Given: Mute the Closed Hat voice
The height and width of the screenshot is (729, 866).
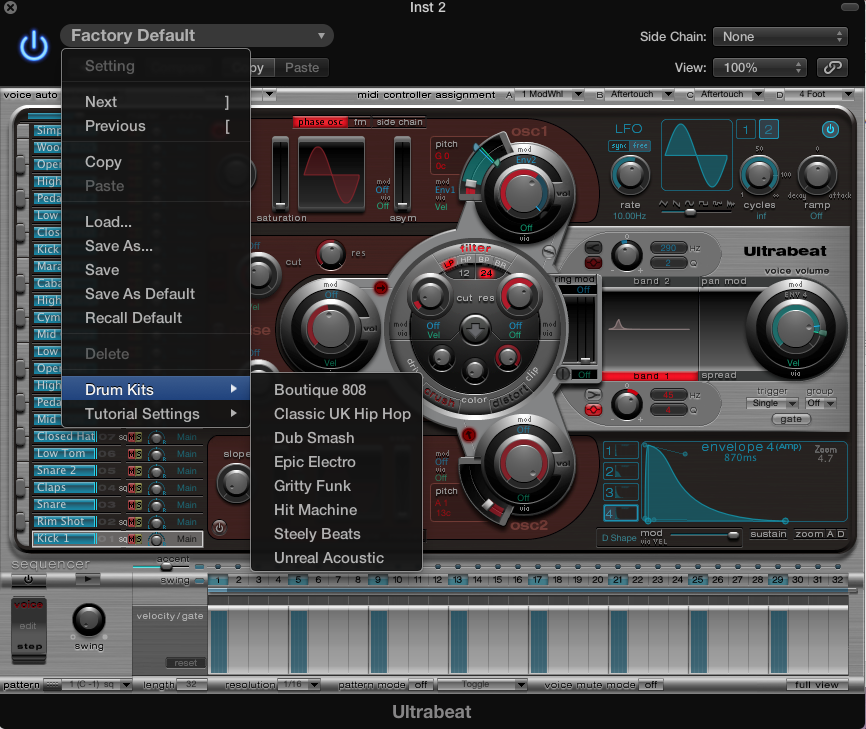Looking at the screenshot, I should point(131,437).
